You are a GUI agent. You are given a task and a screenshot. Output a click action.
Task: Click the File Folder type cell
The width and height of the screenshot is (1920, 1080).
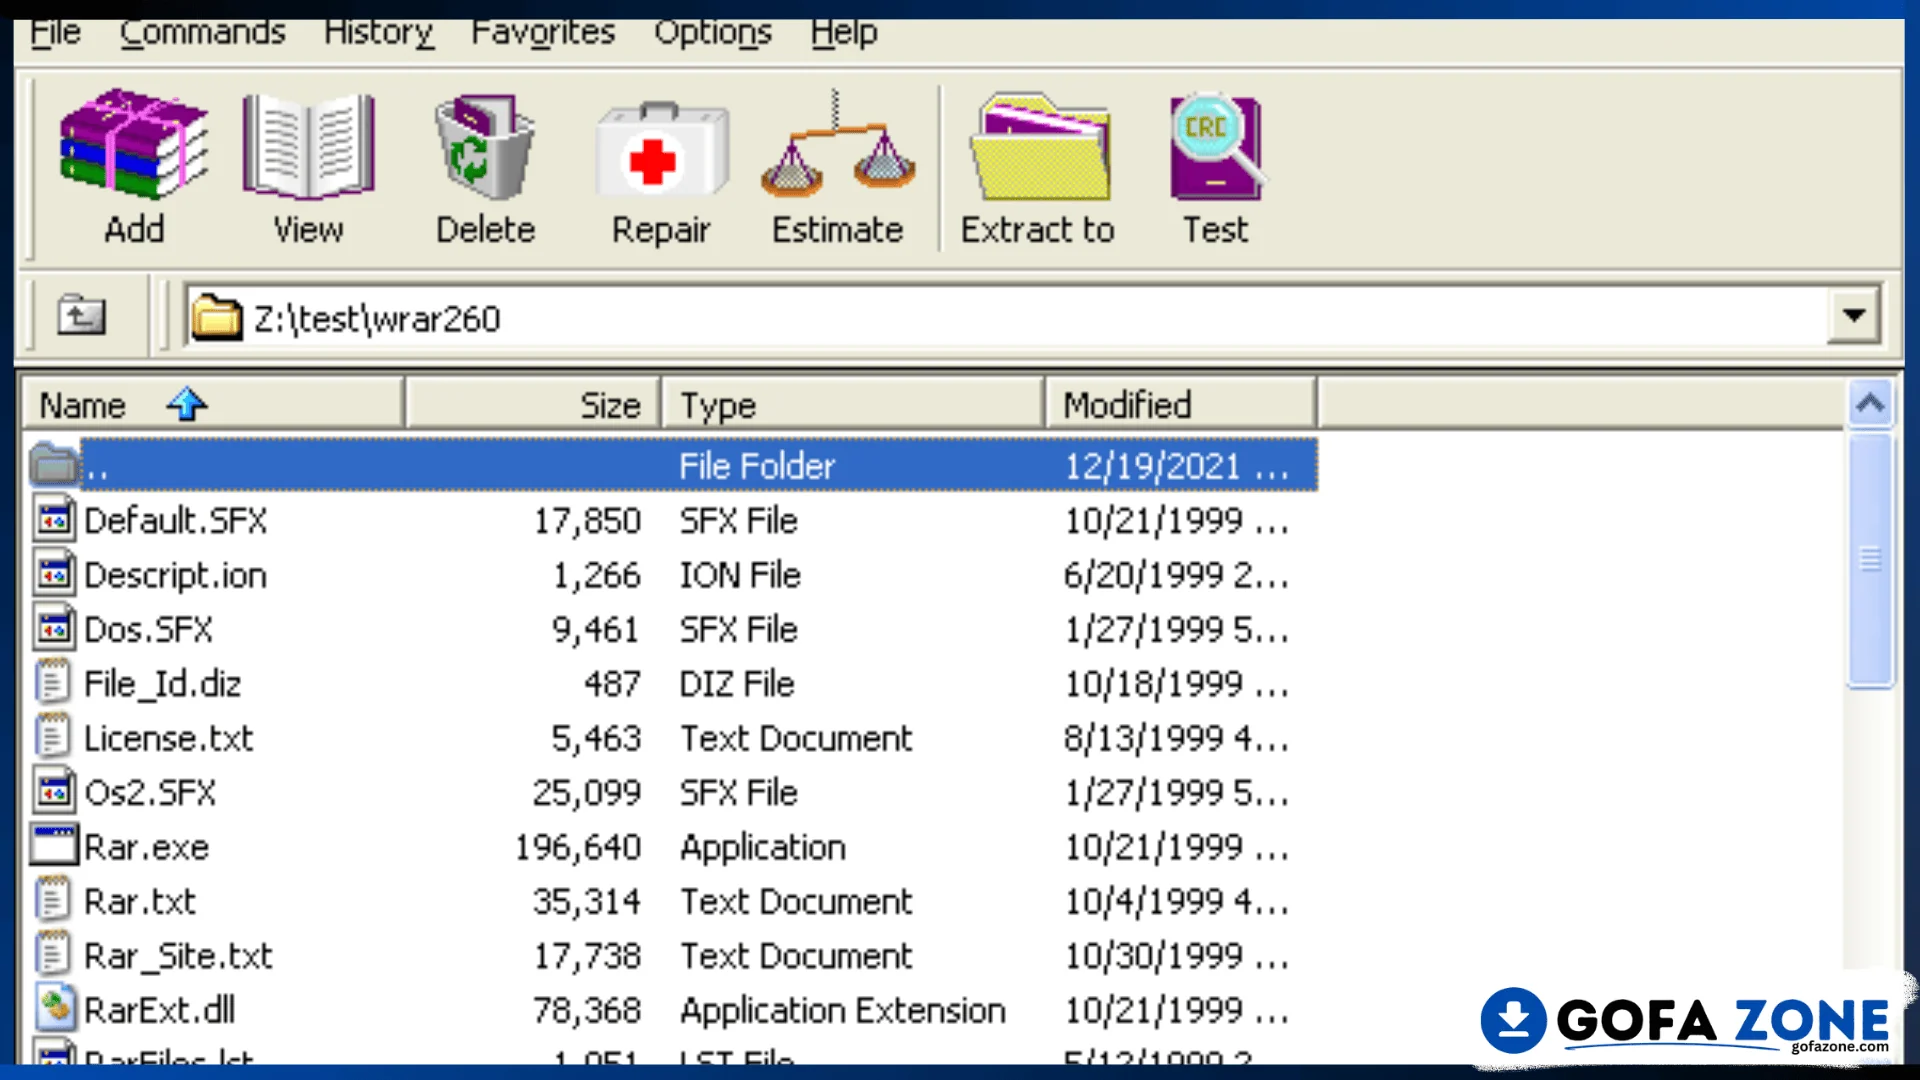(757, 466)
